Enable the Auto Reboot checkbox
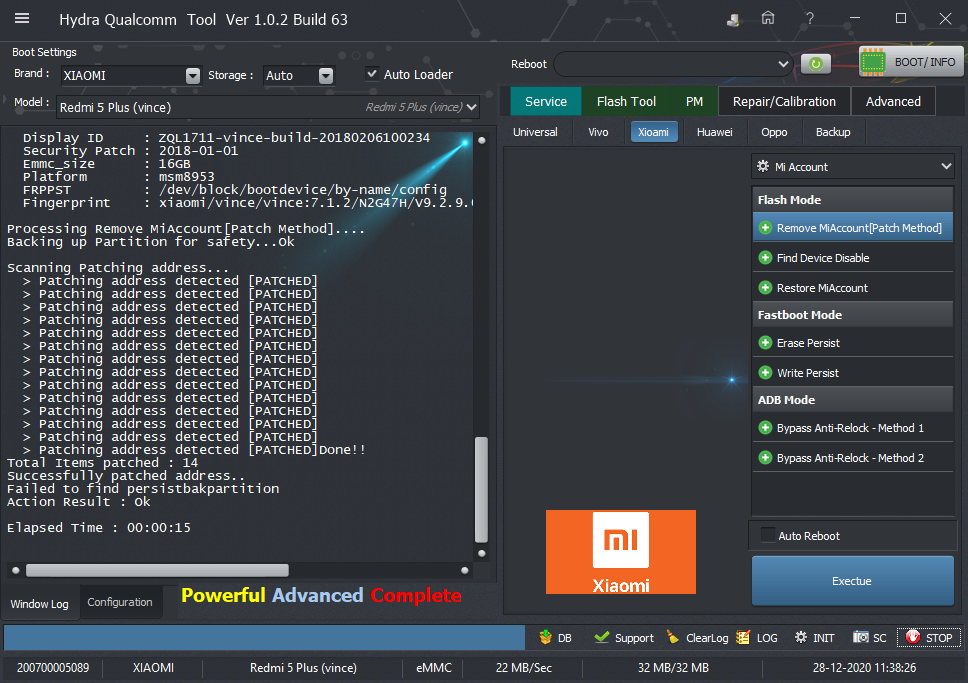This screenshot has width=968, height=683. pyautogui.click(x=768, y=535)
